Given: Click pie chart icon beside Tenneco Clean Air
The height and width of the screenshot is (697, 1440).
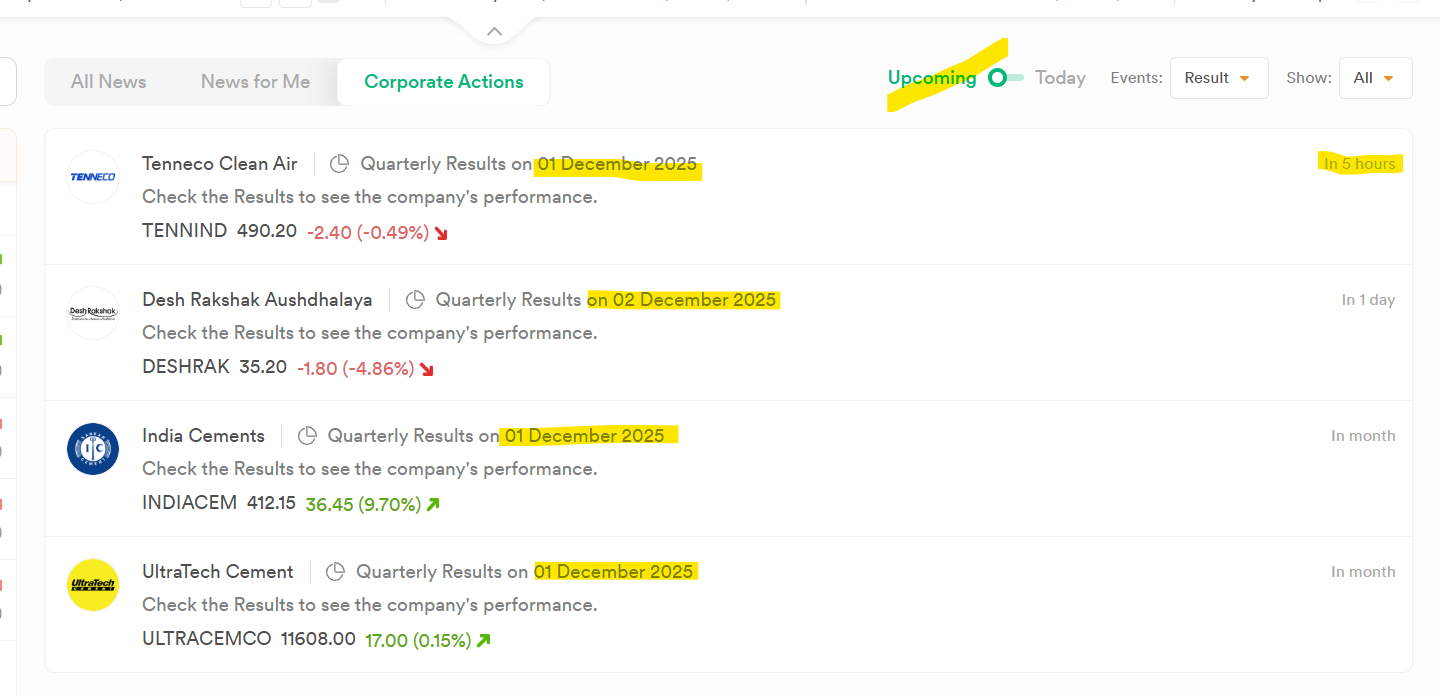Looking at the screenshot, I should (340, 164).
